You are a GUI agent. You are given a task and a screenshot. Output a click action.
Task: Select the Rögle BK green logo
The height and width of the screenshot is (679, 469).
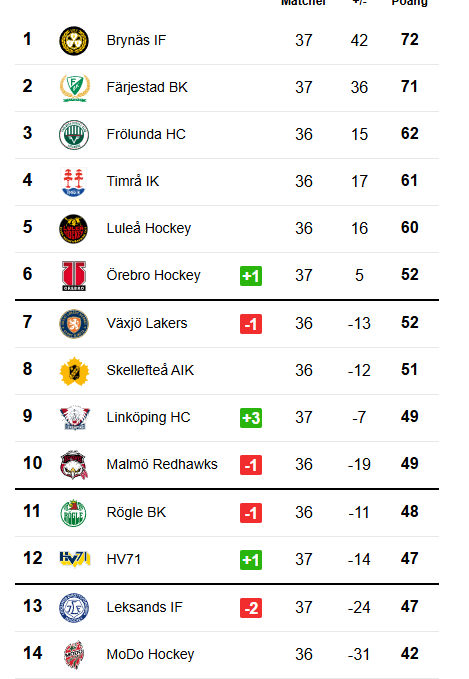(x=74, y=513)
